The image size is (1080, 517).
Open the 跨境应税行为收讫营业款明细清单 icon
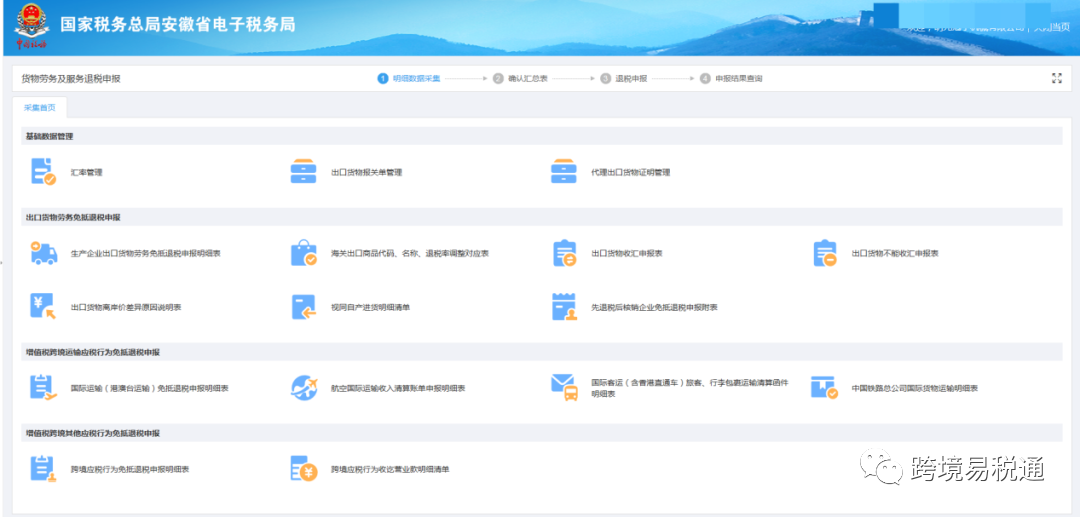click(x=303, y=468)
